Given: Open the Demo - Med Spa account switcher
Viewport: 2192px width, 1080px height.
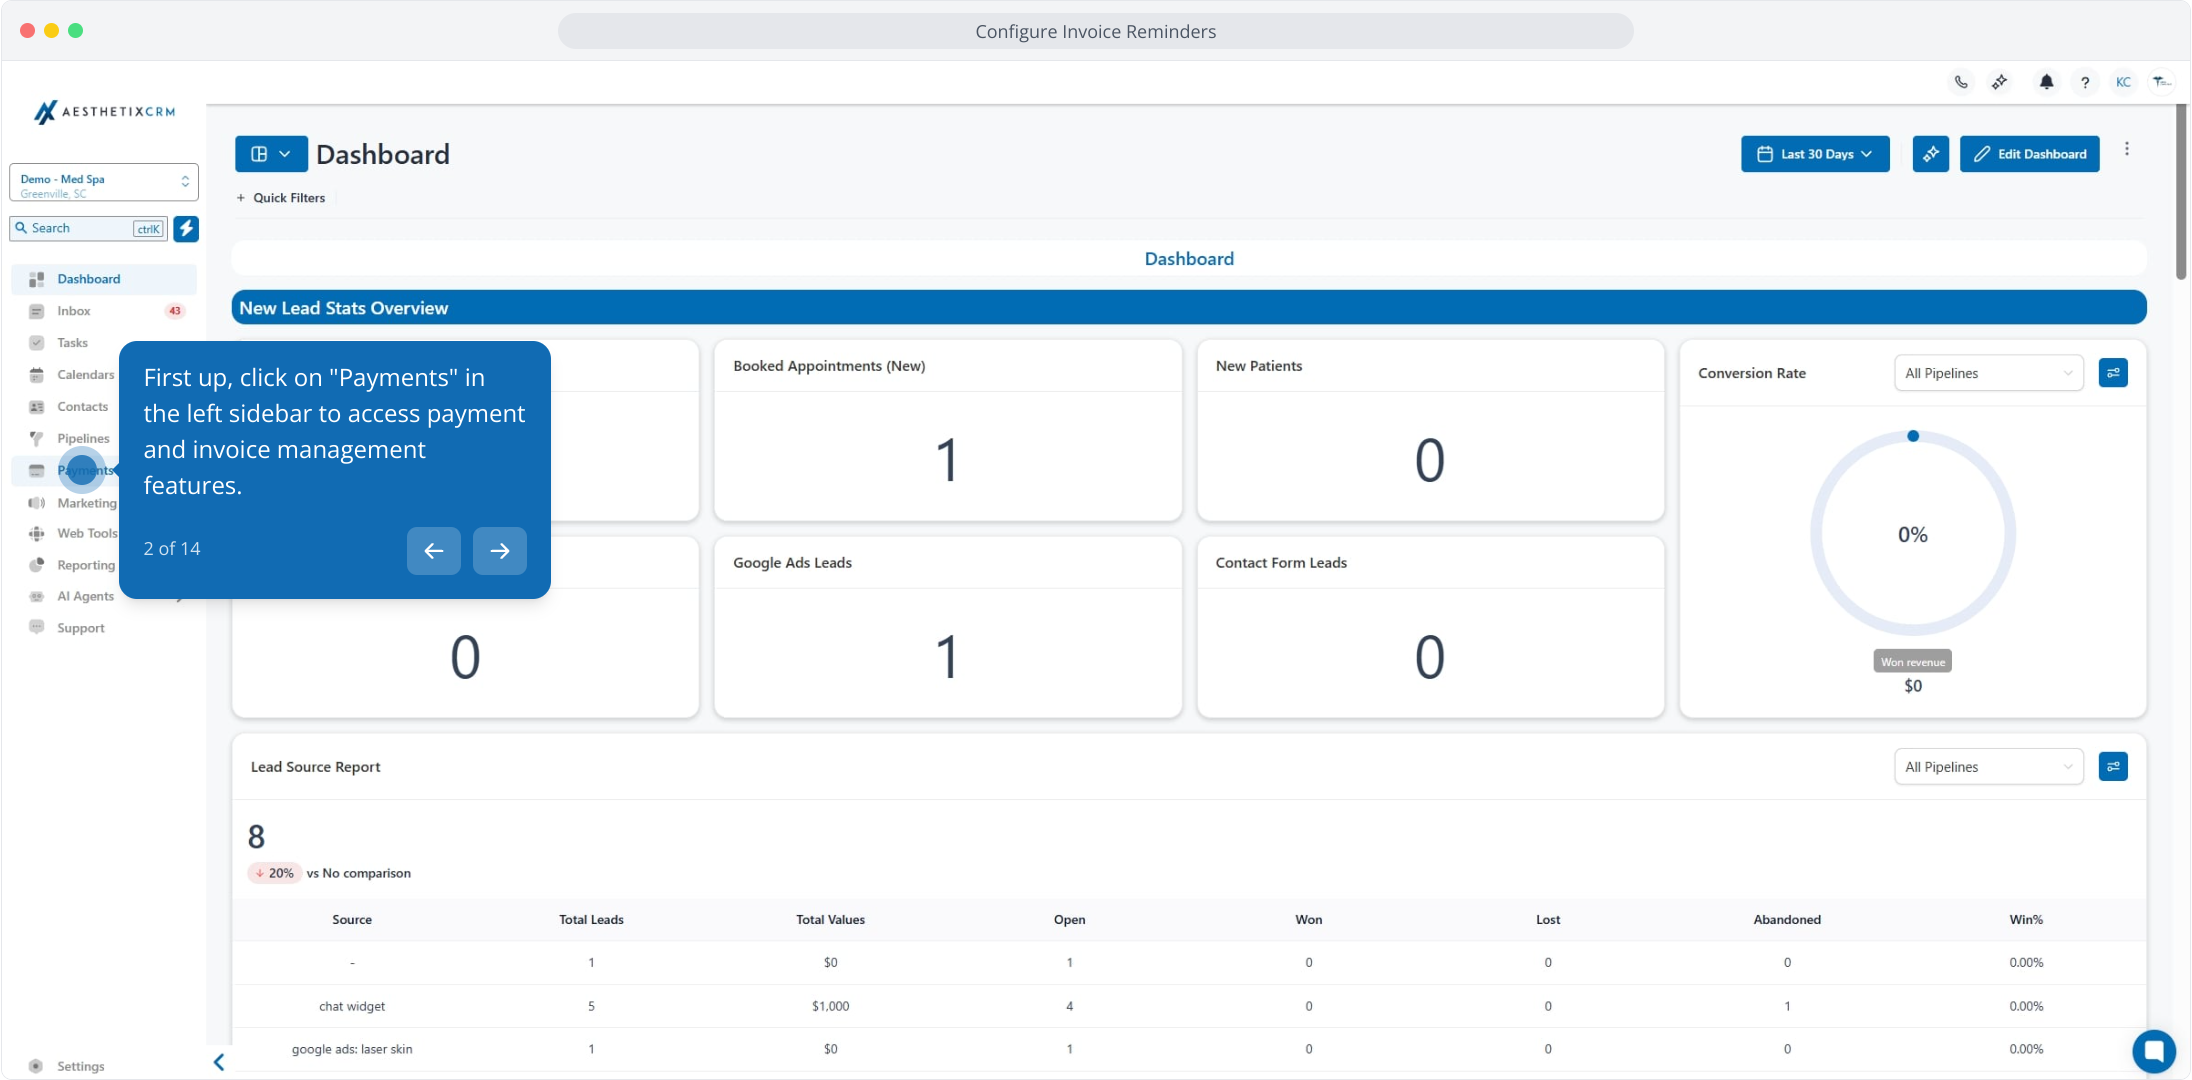Looking at the screenshot, I should (104, 182).
